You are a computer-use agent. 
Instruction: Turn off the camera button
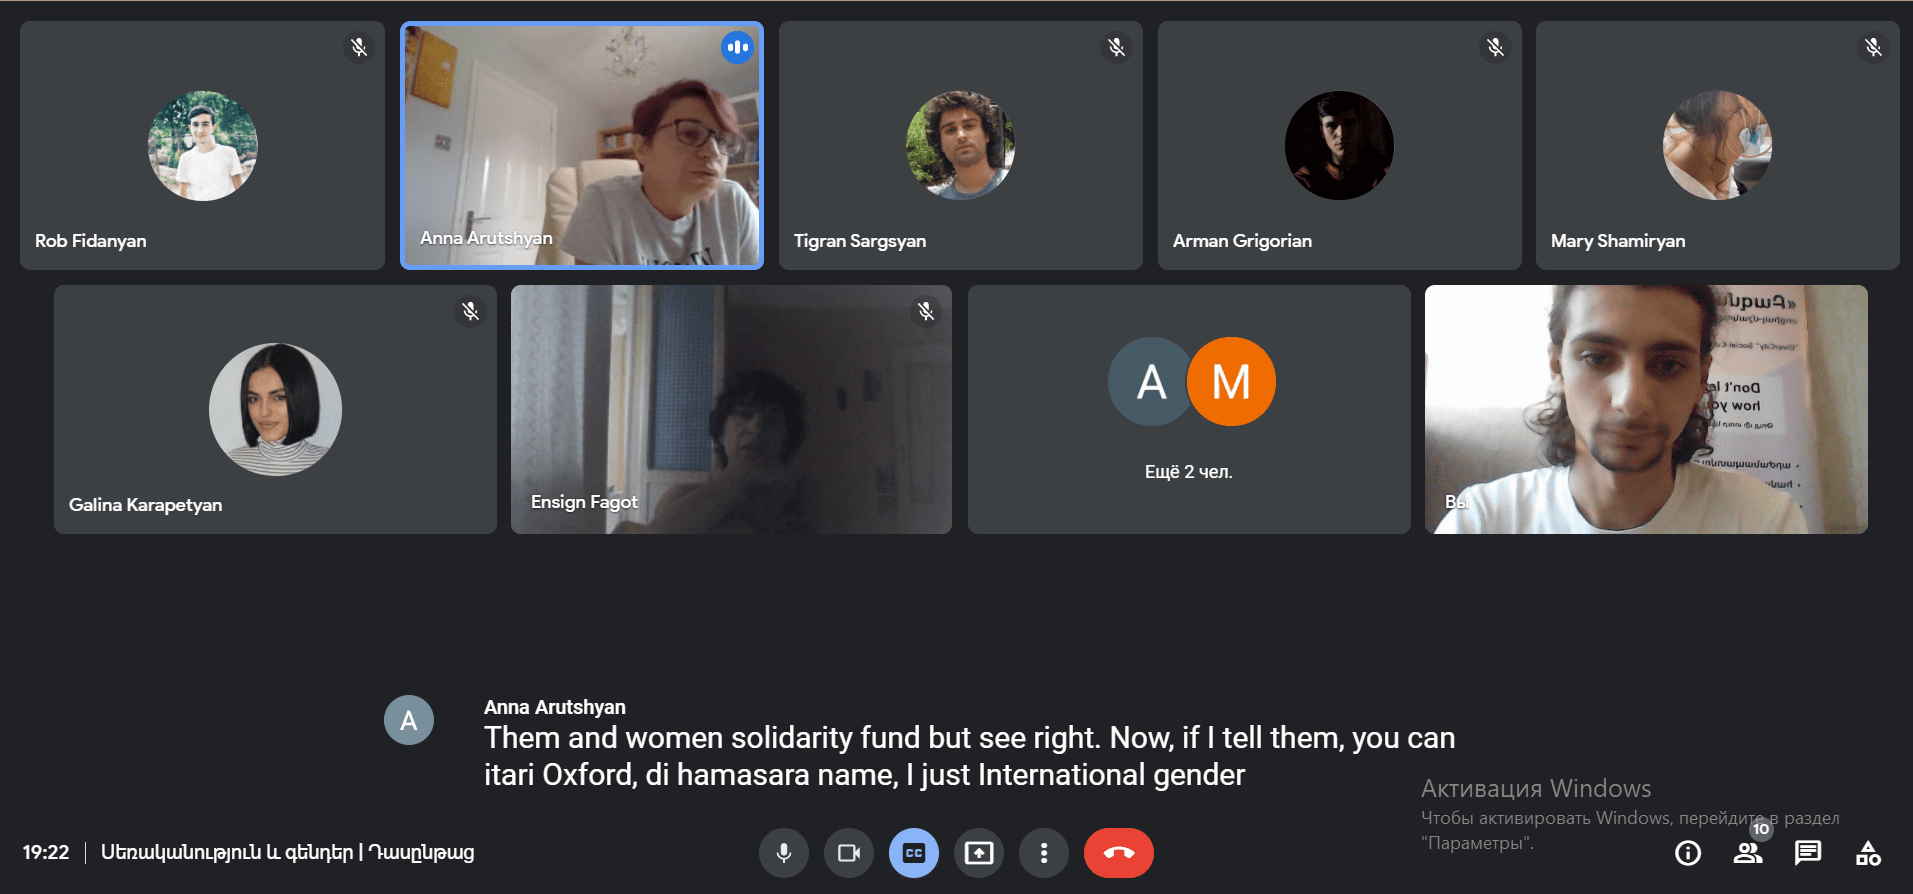coord(849,853)
